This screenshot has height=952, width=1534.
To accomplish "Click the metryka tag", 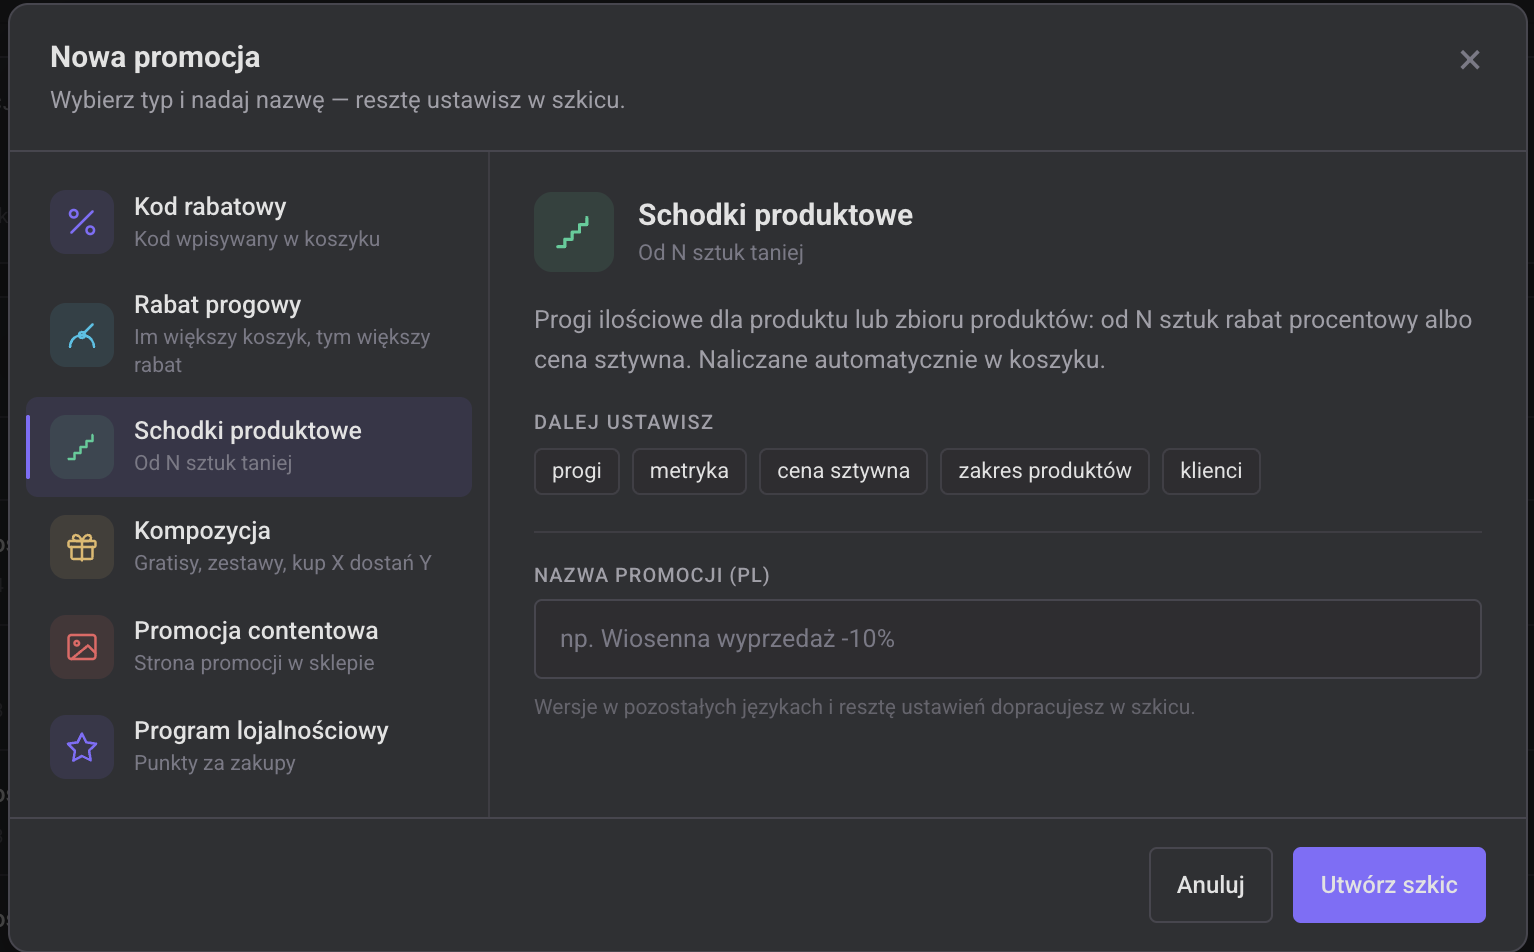I will (689, 471).
